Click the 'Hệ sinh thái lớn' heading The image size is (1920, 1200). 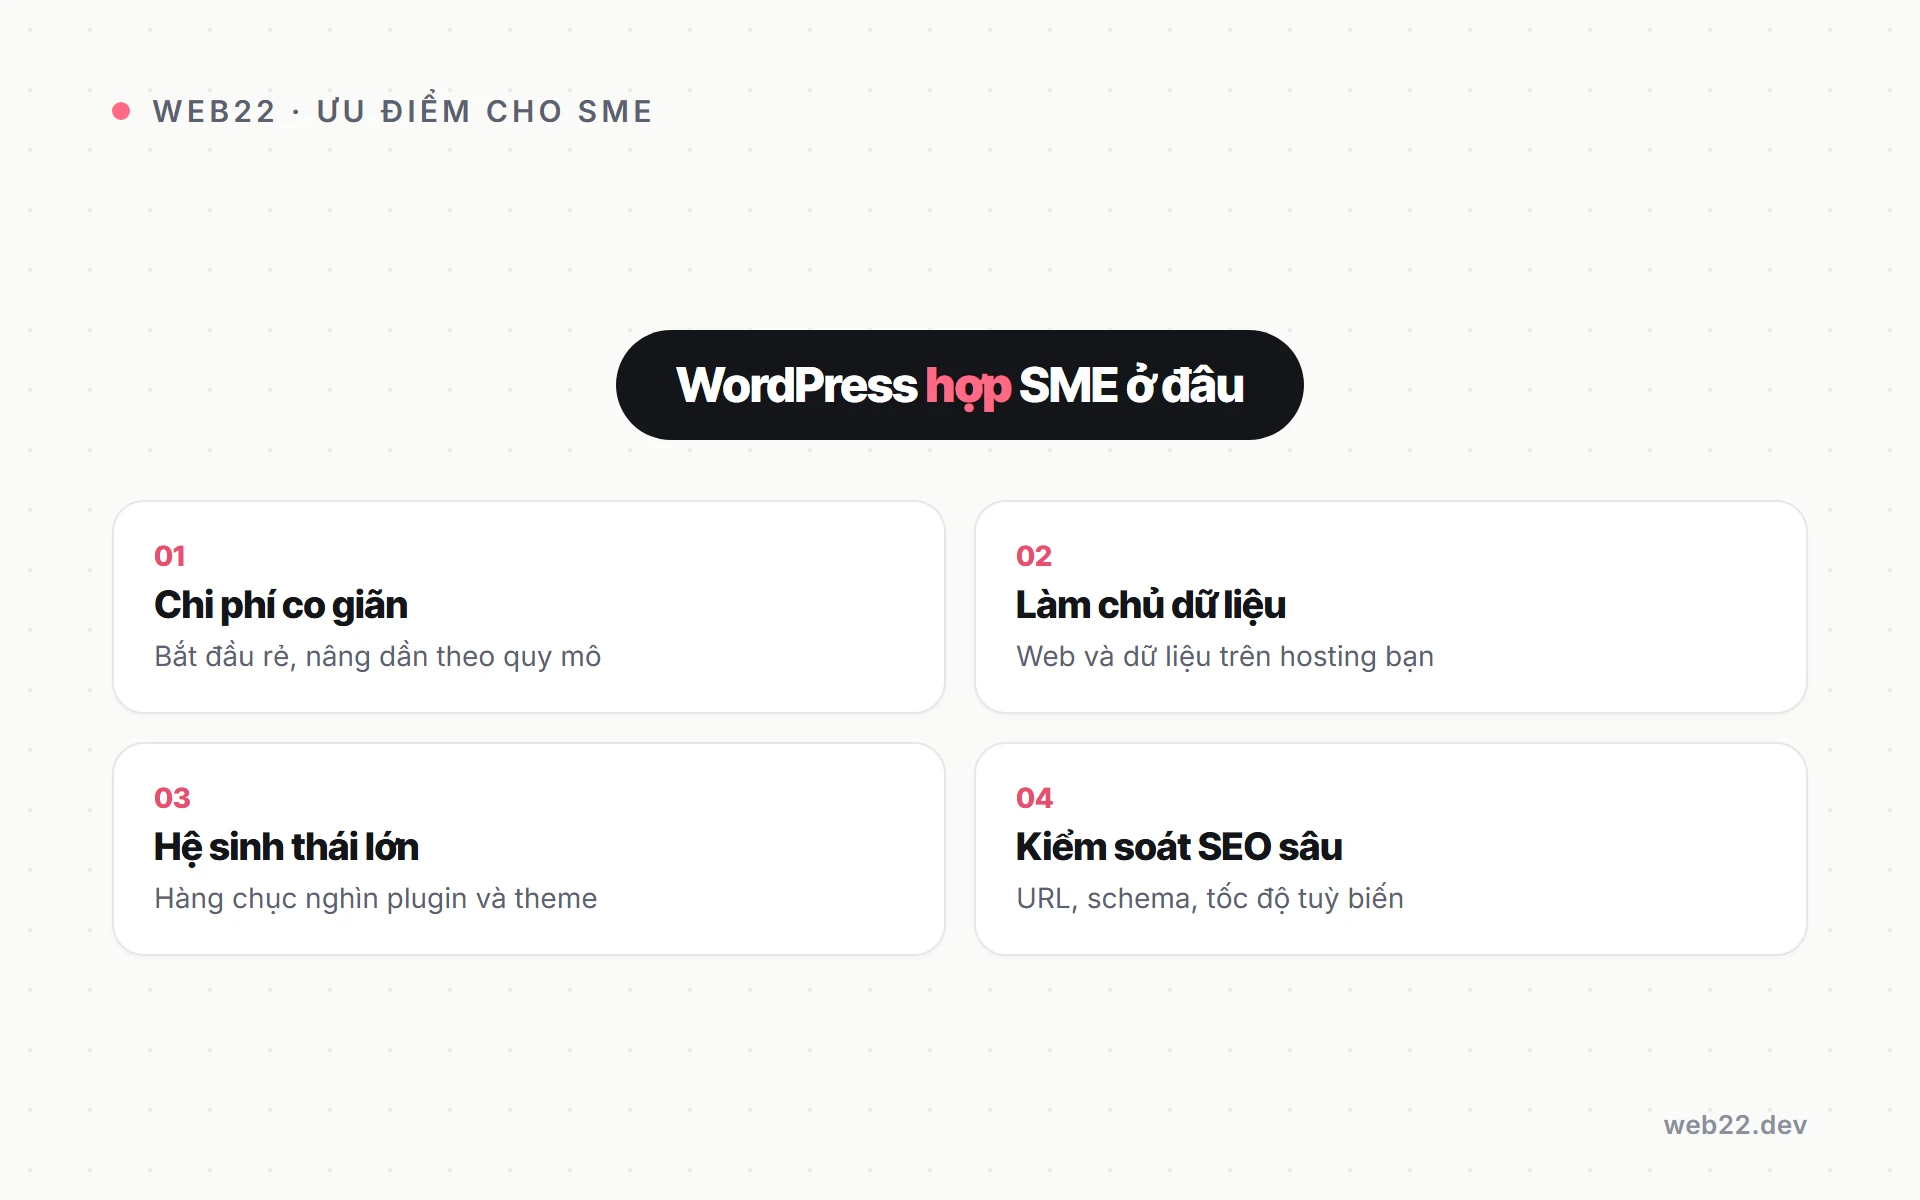point(286,847)
